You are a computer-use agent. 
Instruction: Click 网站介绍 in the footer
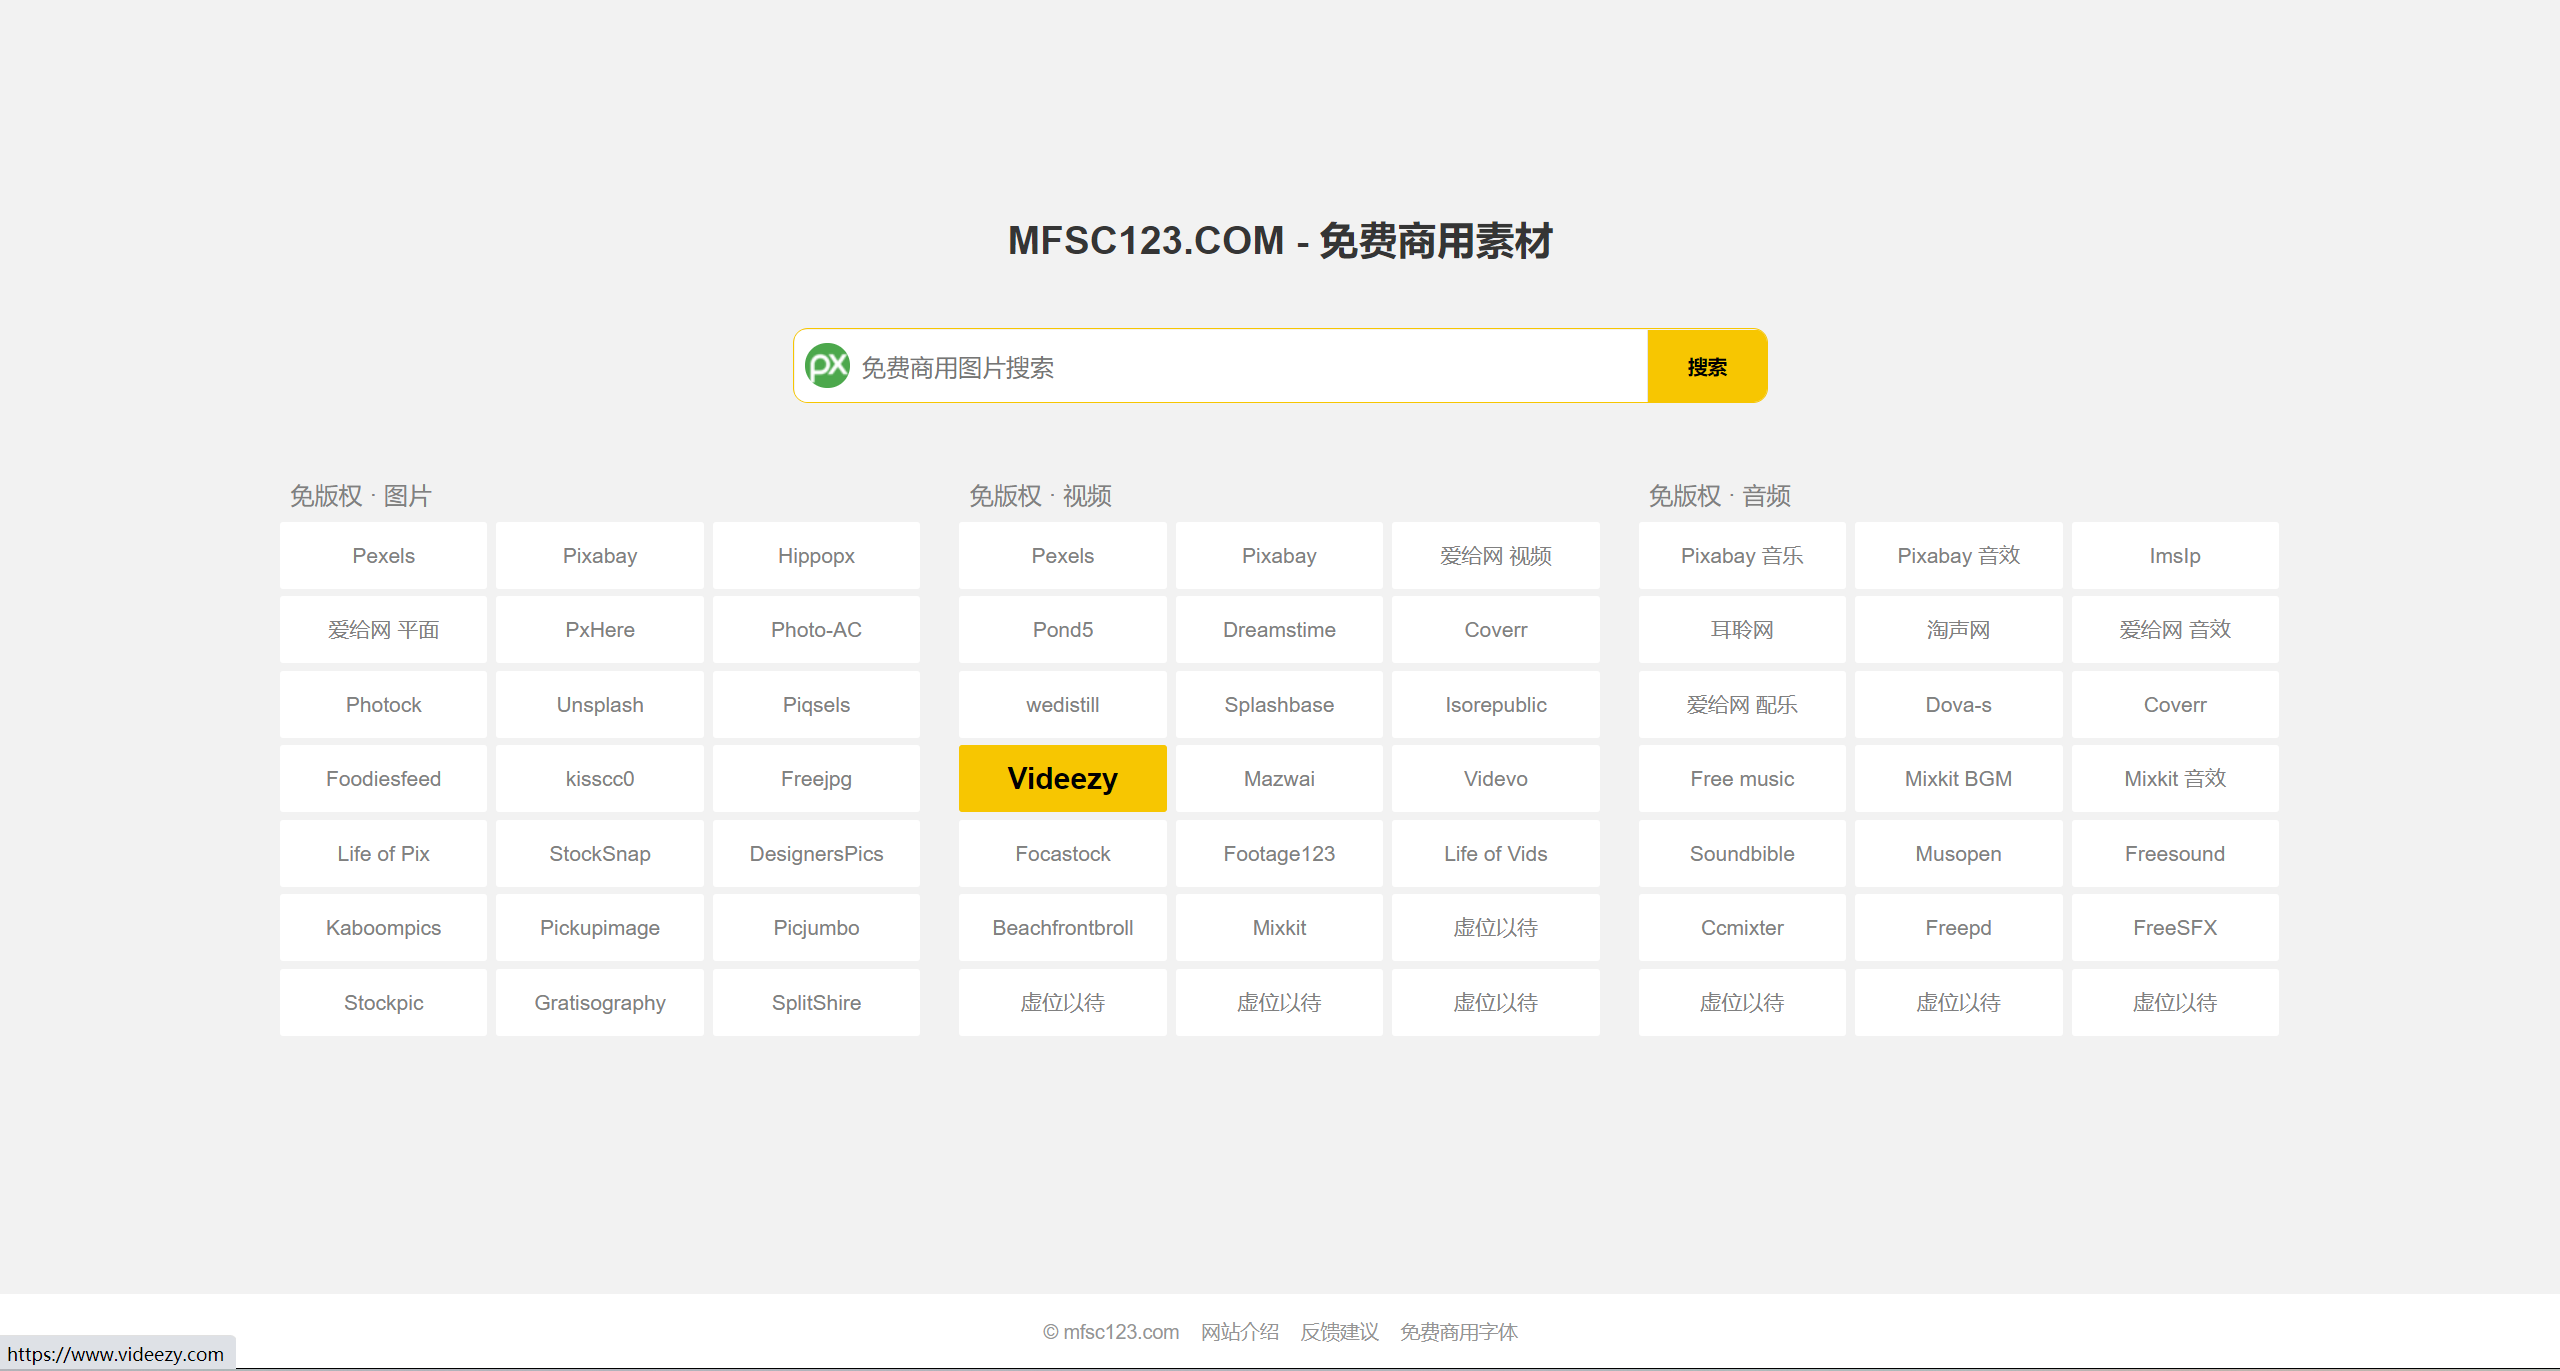coord(1240,1332)
